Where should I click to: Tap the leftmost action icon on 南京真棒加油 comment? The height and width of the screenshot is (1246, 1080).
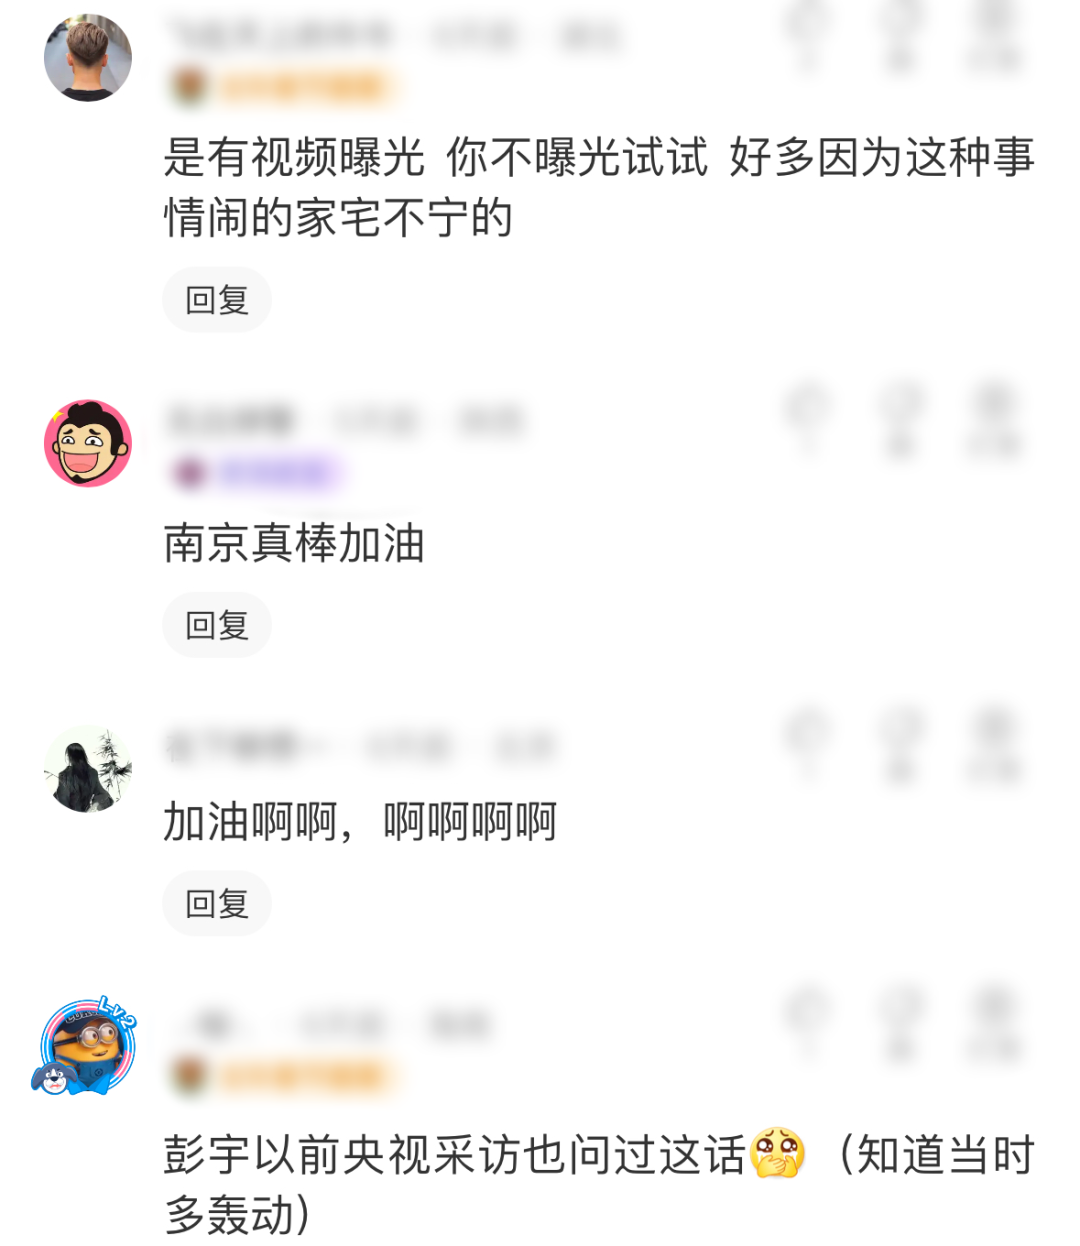807,420
